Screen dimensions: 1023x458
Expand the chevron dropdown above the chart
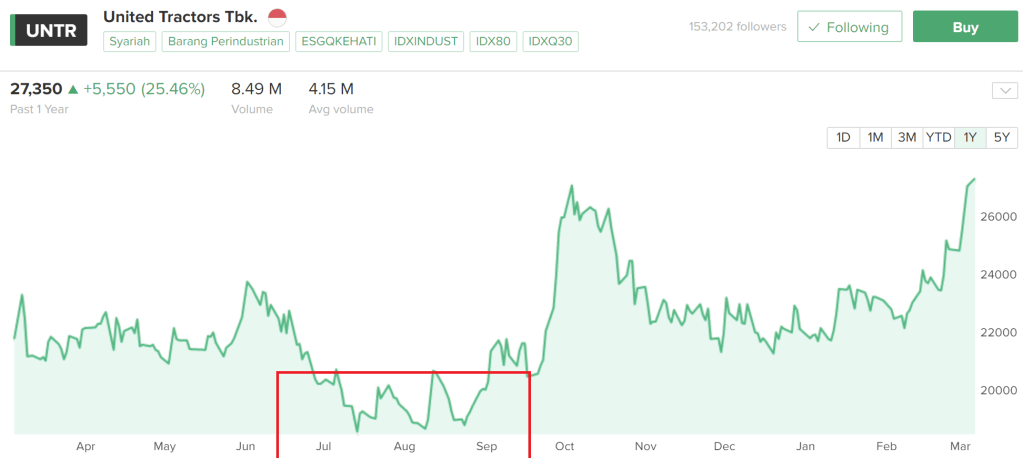point(1004,91)
